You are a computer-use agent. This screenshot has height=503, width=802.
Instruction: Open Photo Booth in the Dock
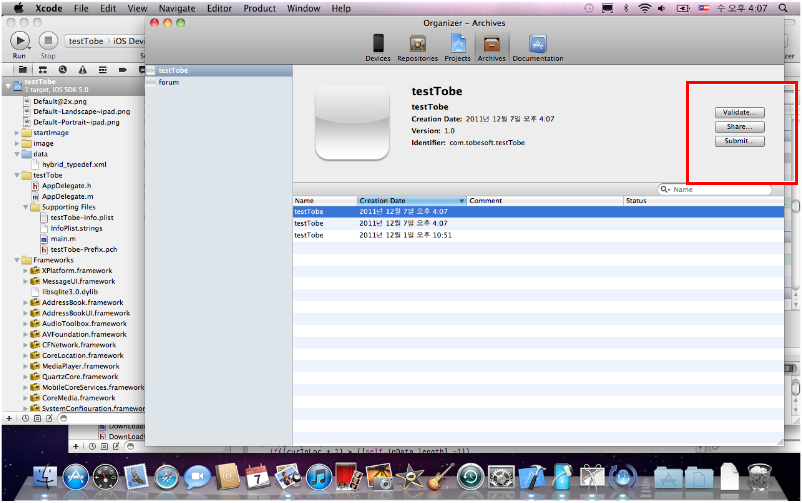tap(349, 476)
